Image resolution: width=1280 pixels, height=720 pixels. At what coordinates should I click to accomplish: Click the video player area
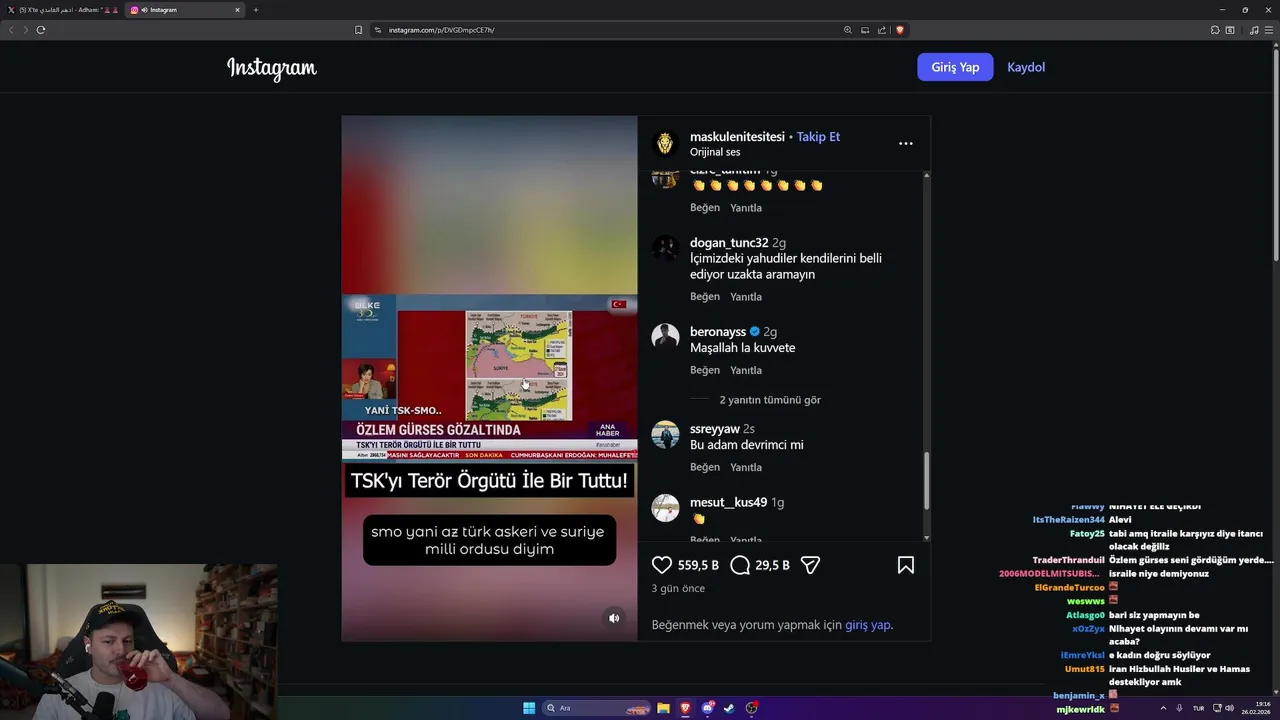click(489, 378)
